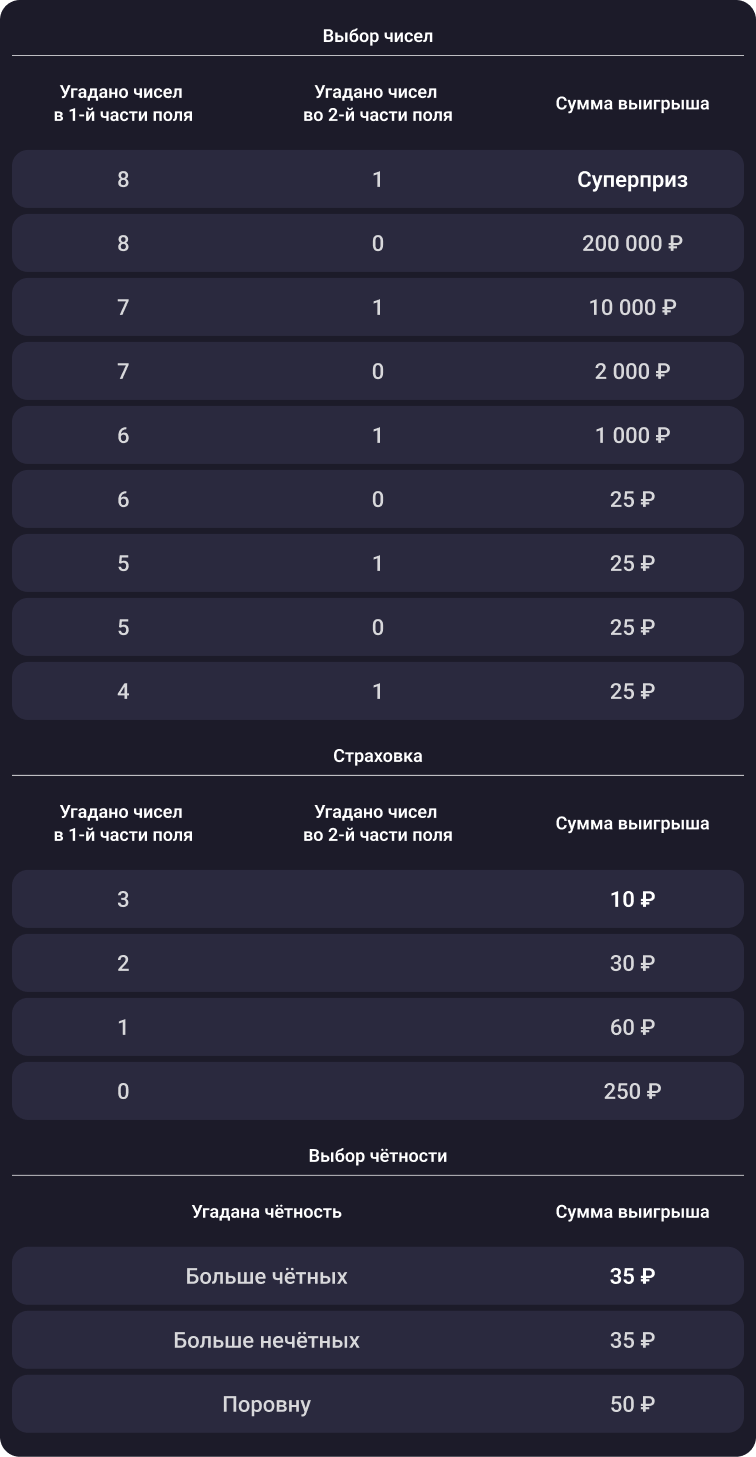The height and width of the screenshot is (1457, 756).
Task: Select the insurance row paying 30 ₽
Action: tap(377, 964)
